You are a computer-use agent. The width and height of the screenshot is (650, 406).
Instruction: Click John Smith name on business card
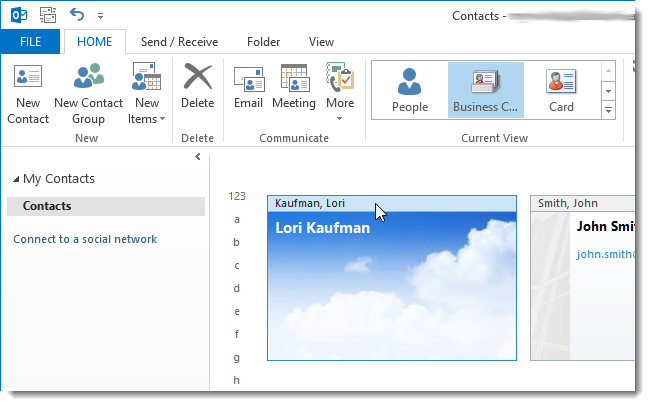(605, 226)
